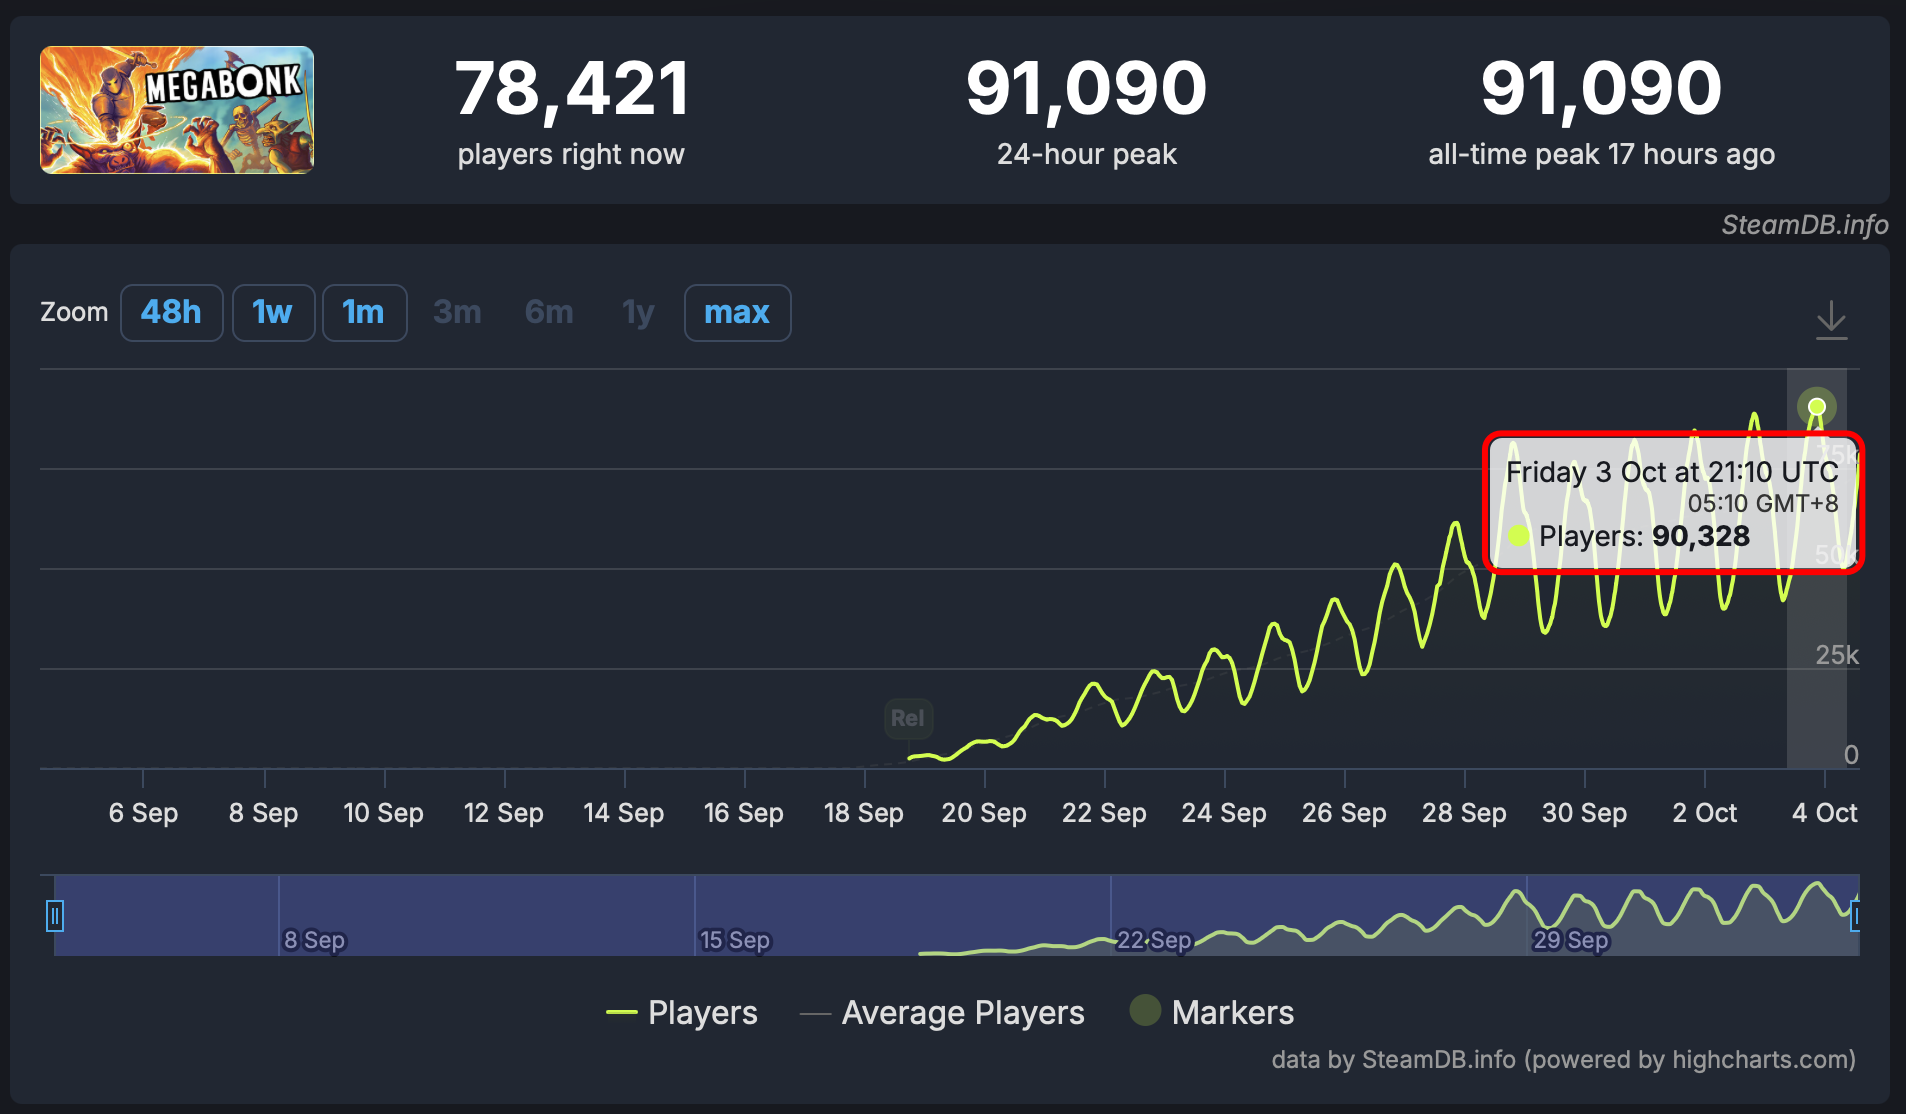The height and width of the screenshot is (1114, 1906).
Task: Hide the Markers series in legend
Action: [x=1232, y=1013]
